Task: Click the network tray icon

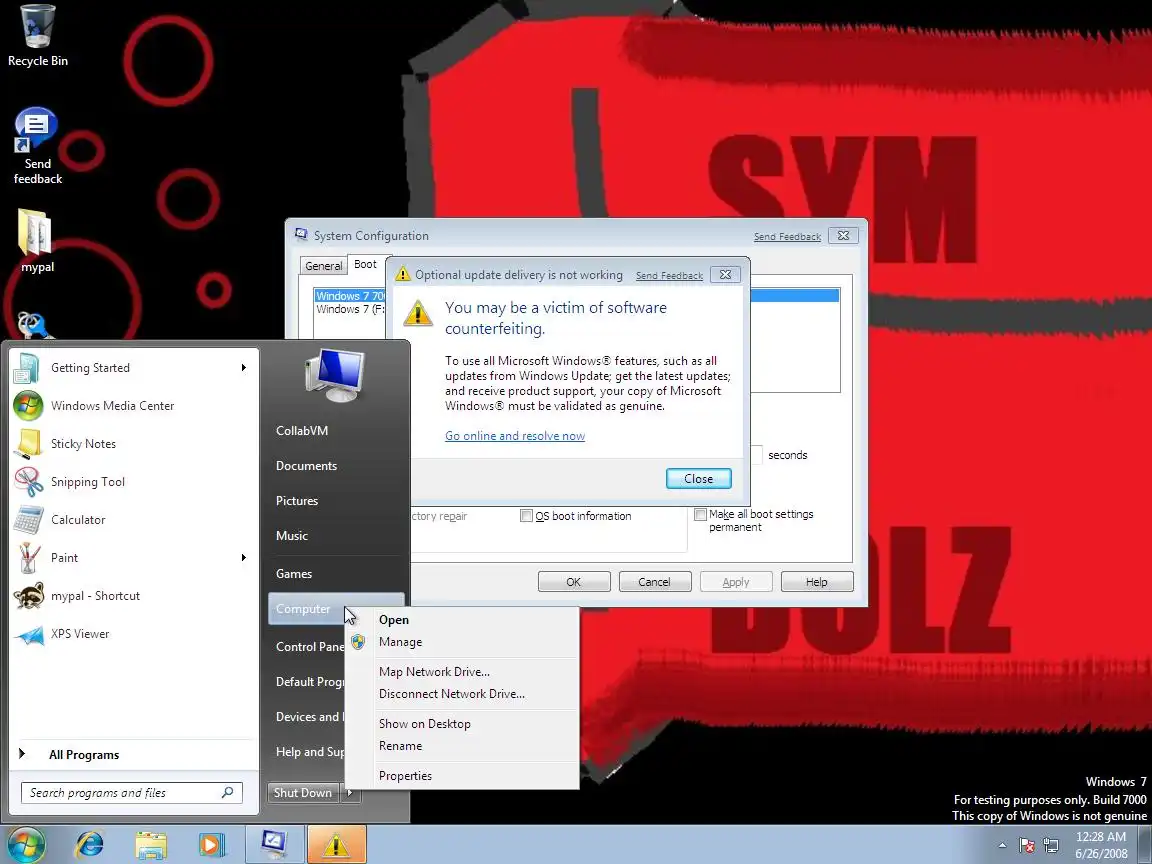Action: point(1051,846)
